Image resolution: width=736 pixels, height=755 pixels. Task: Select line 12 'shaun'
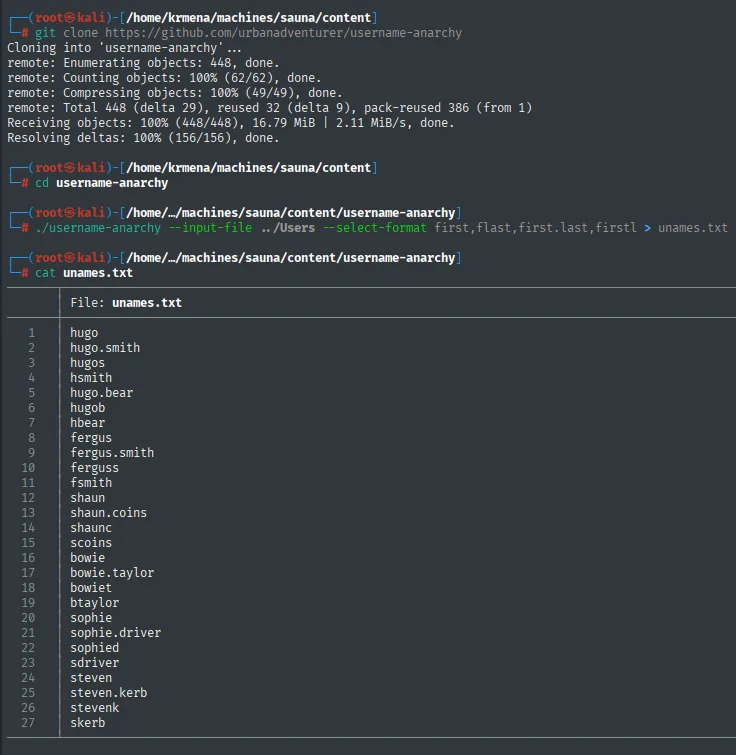(88, 497)
